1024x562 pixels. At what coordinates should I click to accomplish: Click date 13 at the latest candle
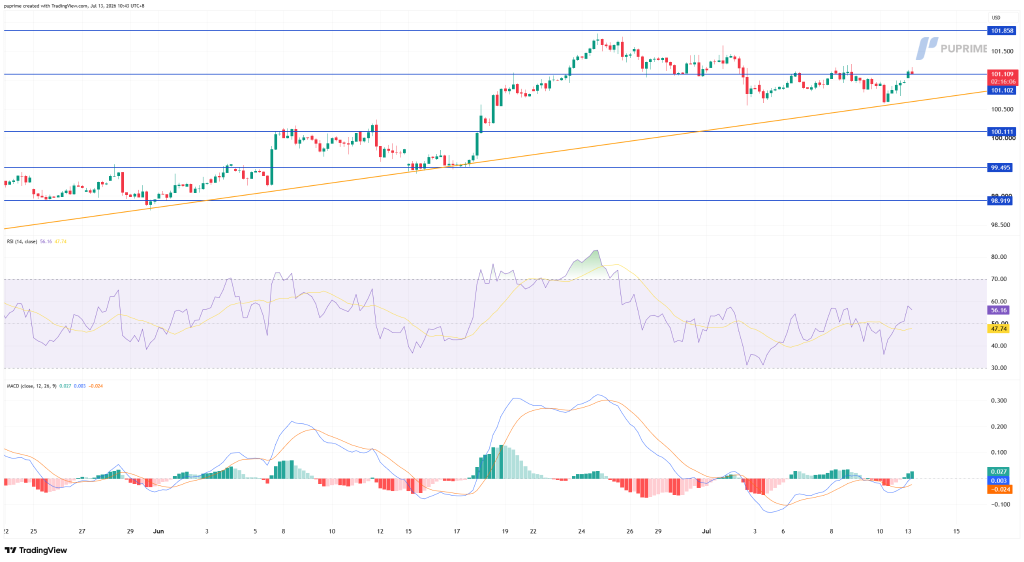(x=908, y=532)
